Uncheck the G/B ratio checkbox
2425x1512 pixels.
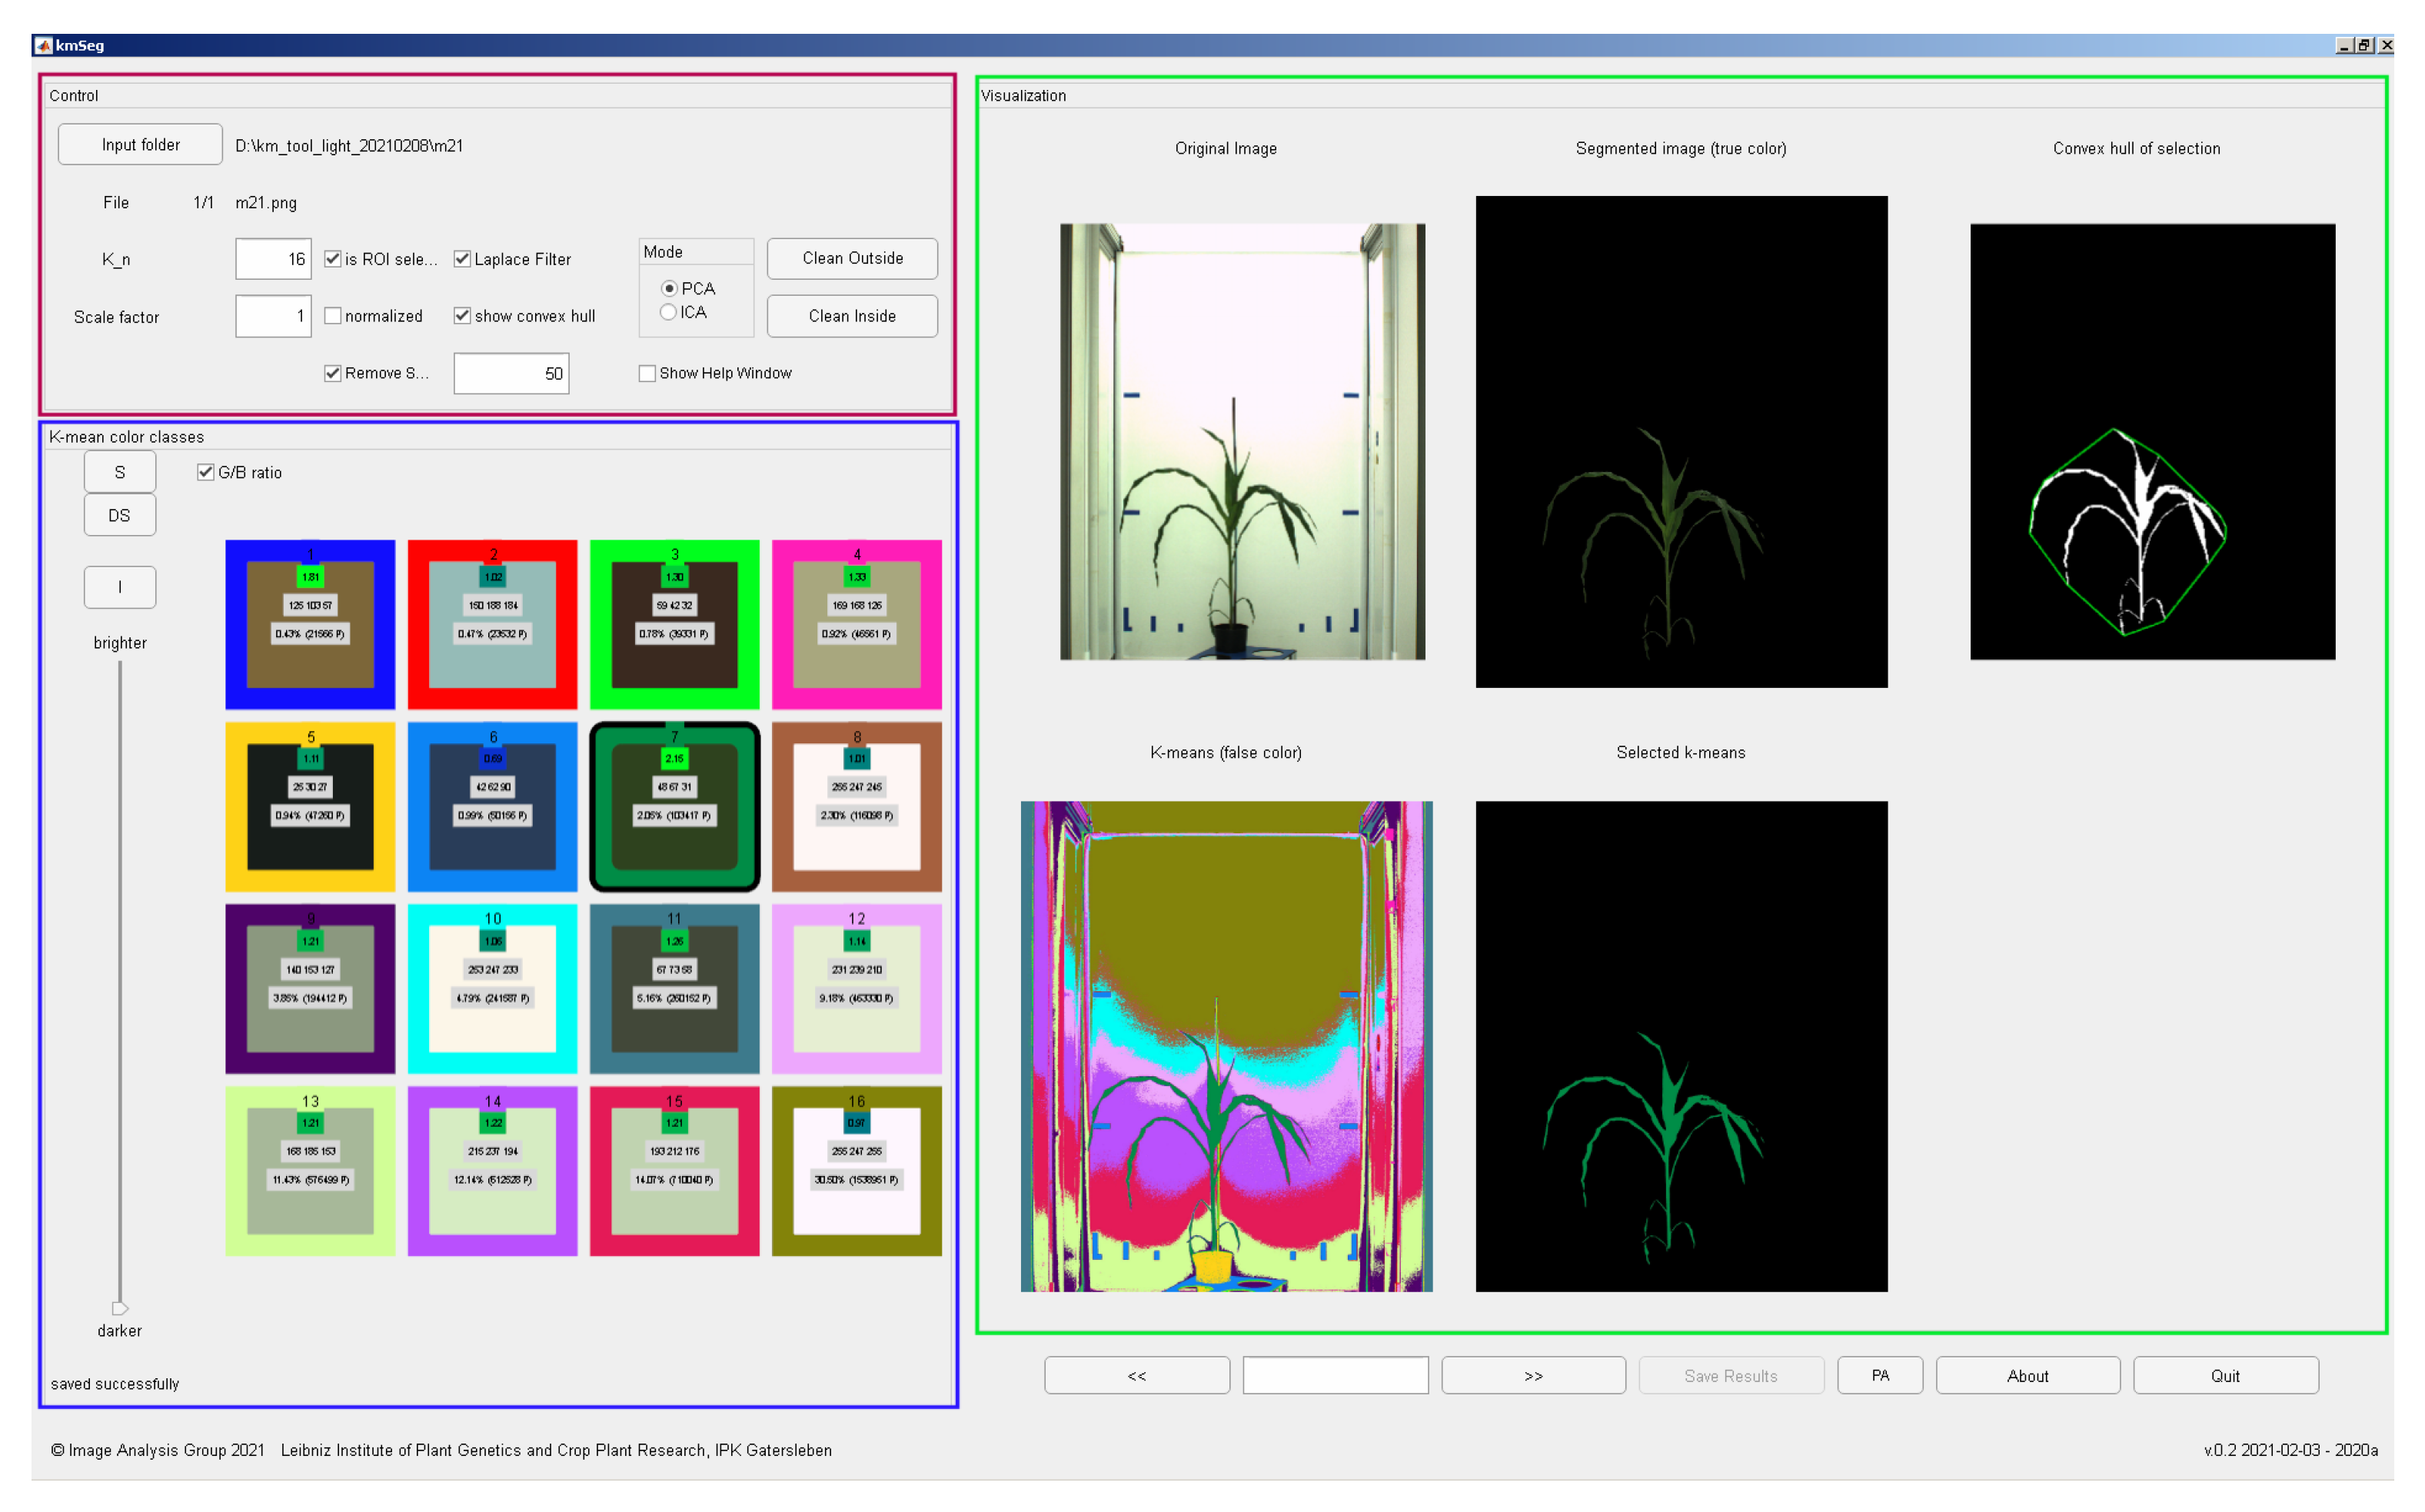click(206, 472)
